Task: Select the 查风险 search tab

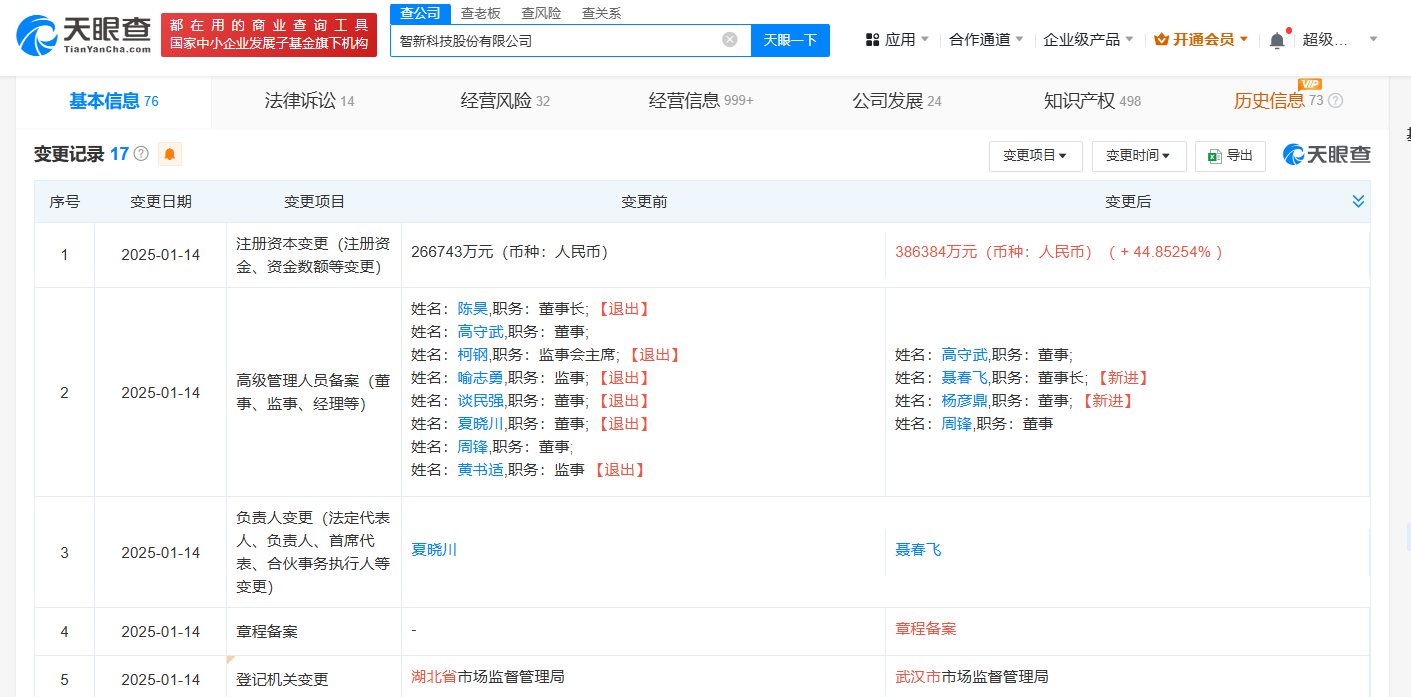Action: 541,13
